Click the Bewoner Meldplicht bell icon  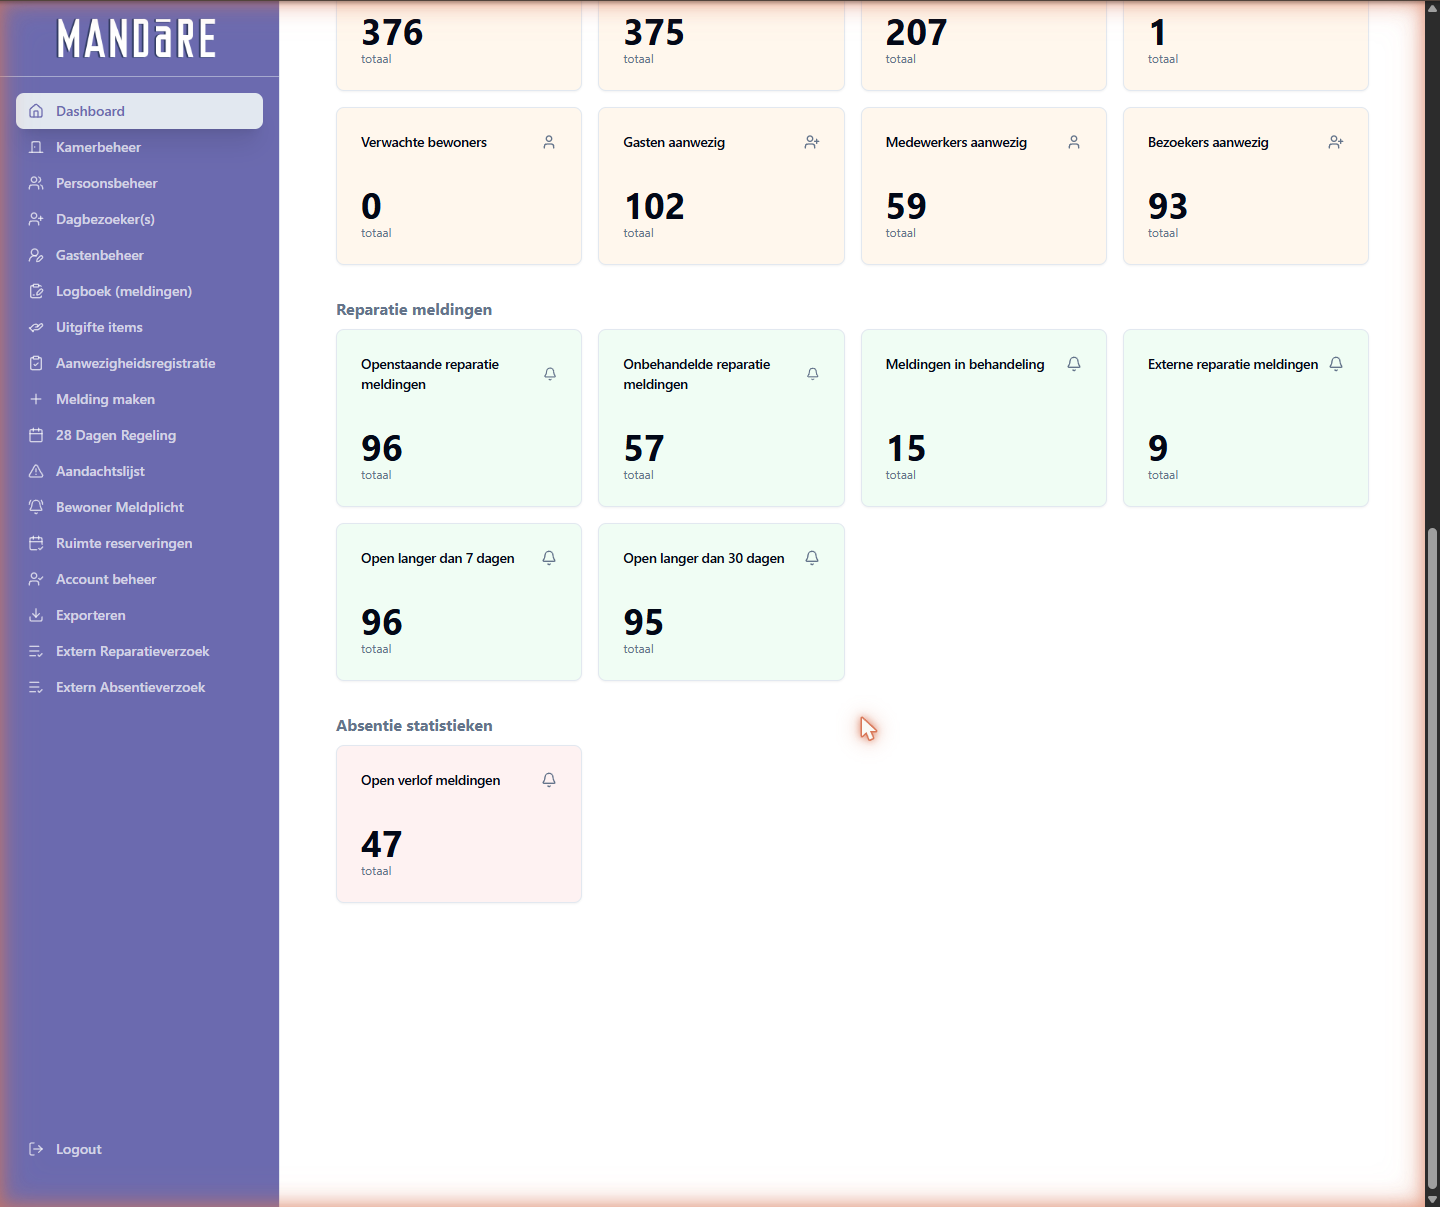36,507
